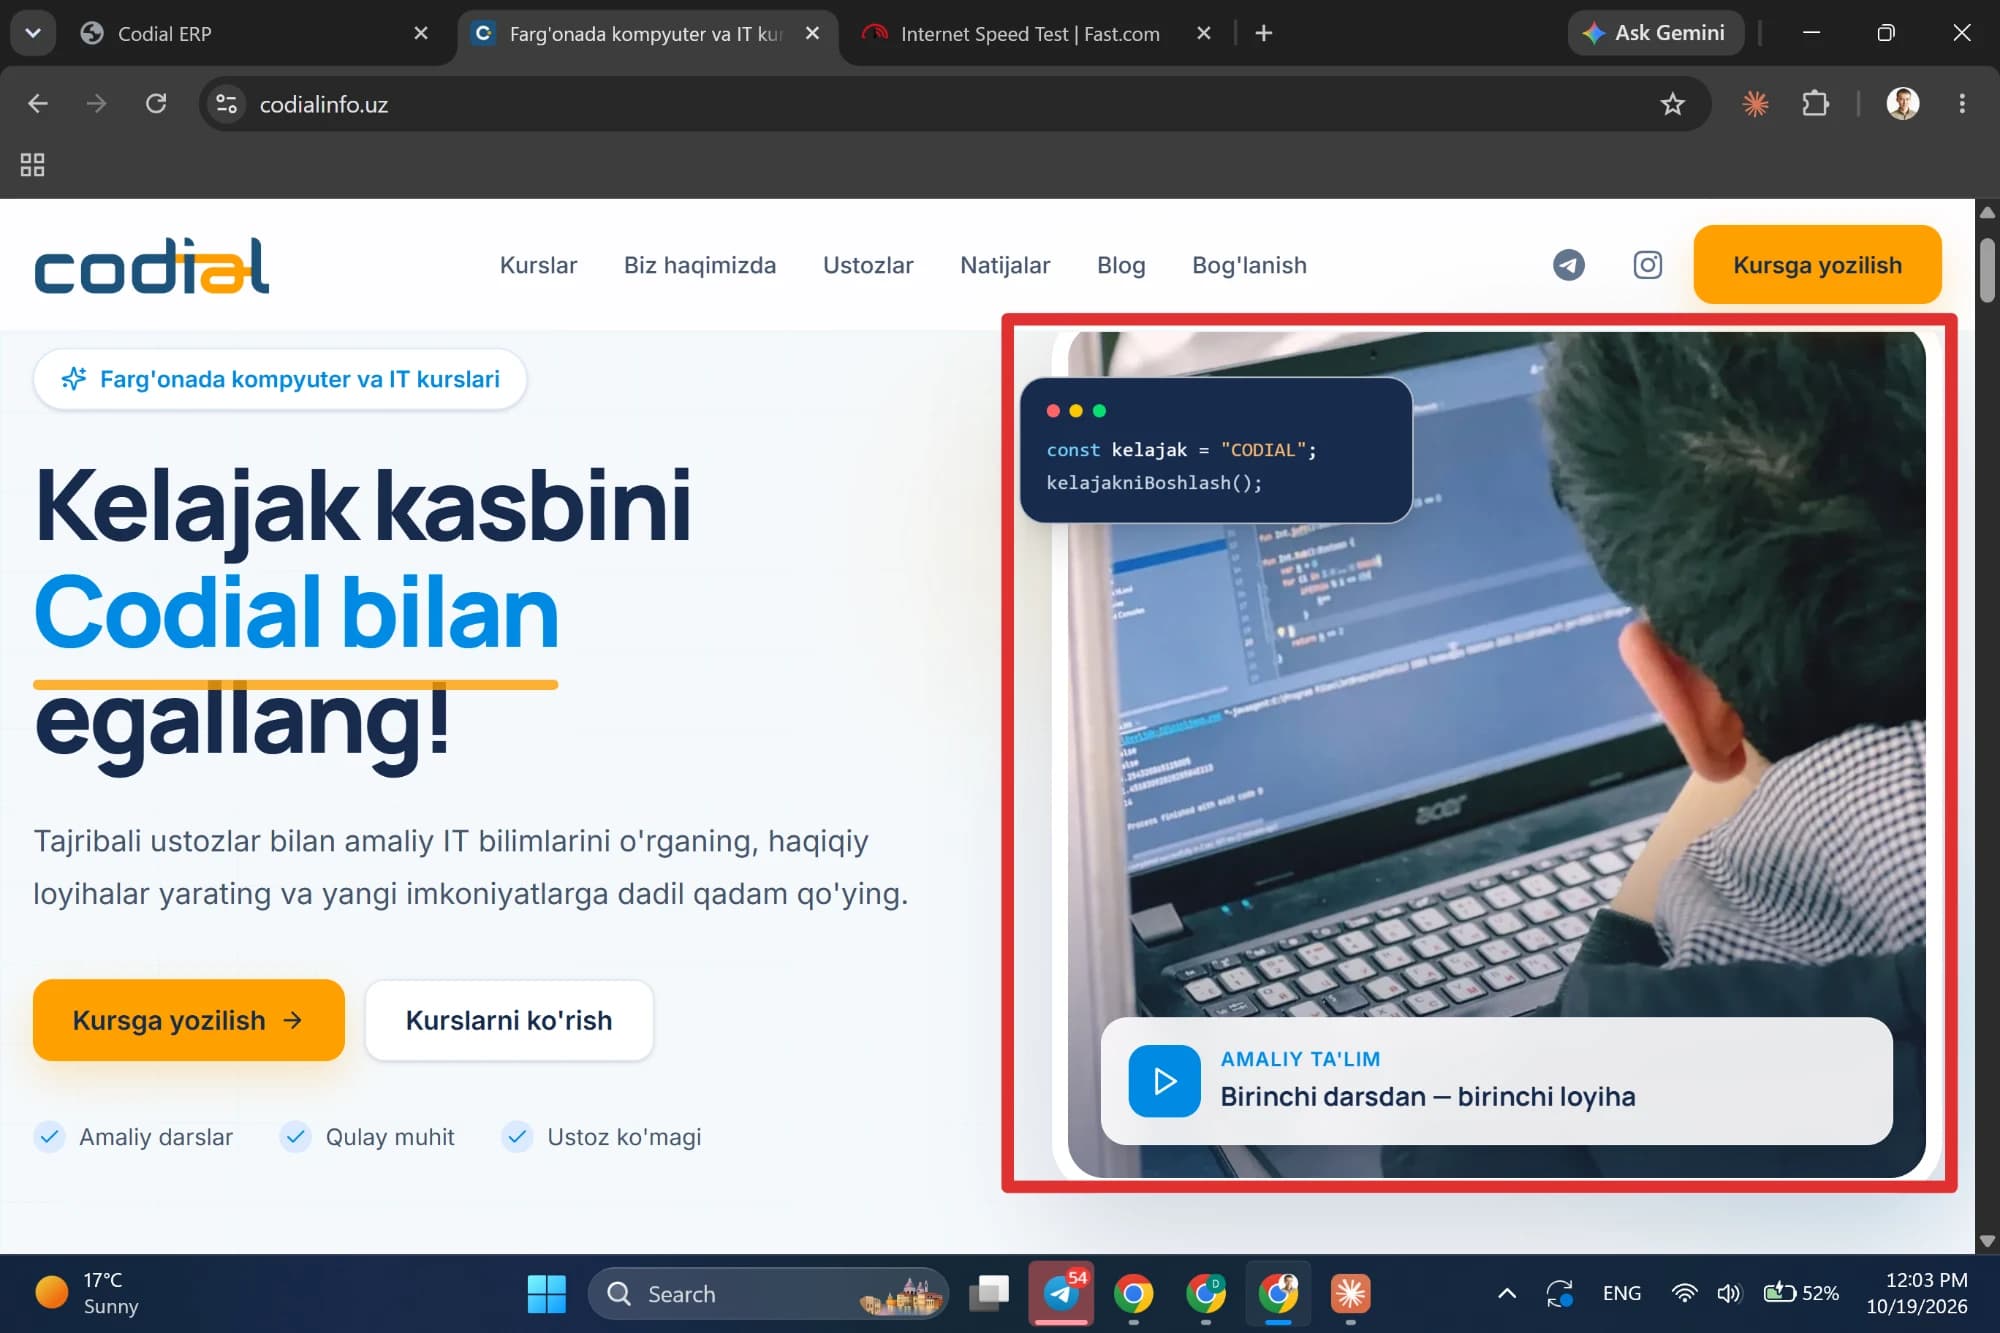
Task: View site information icon in address bar
Action: 227,104
